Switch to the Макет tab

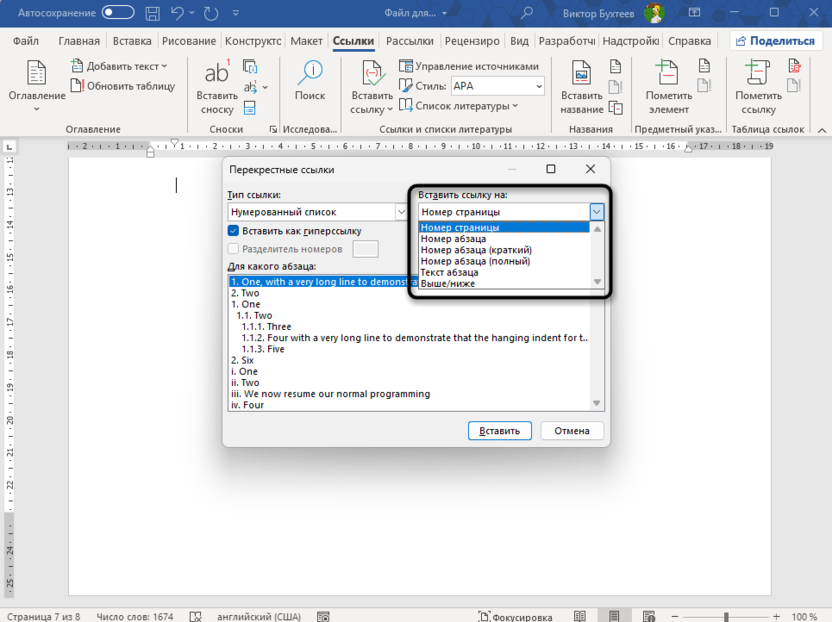[x=306, y=41]
